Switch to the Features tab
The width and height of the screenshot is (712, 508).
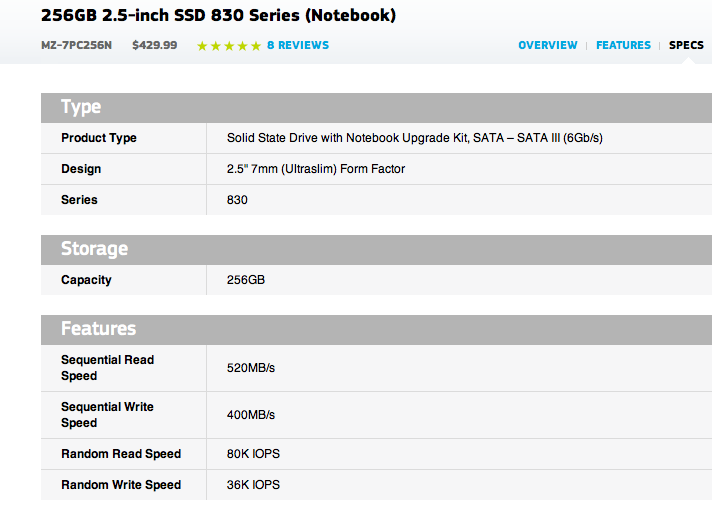click(623, 45)
